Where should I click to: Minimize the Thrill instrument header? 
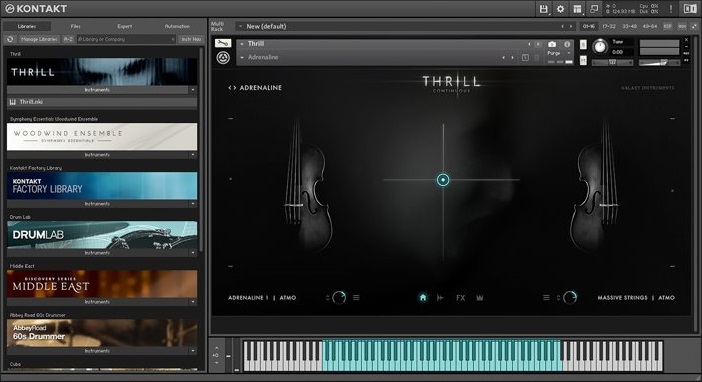(686, 47)
